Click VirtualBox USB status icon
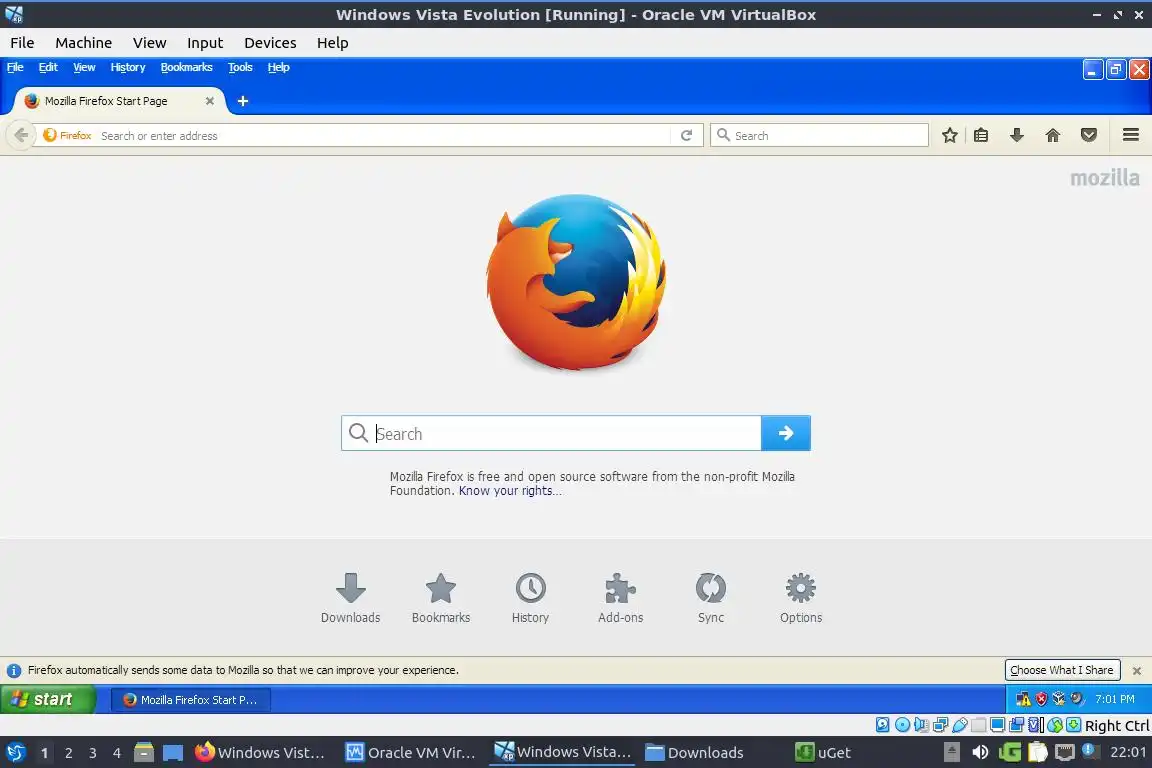1152x768 pixels. (x=960, y=725)
